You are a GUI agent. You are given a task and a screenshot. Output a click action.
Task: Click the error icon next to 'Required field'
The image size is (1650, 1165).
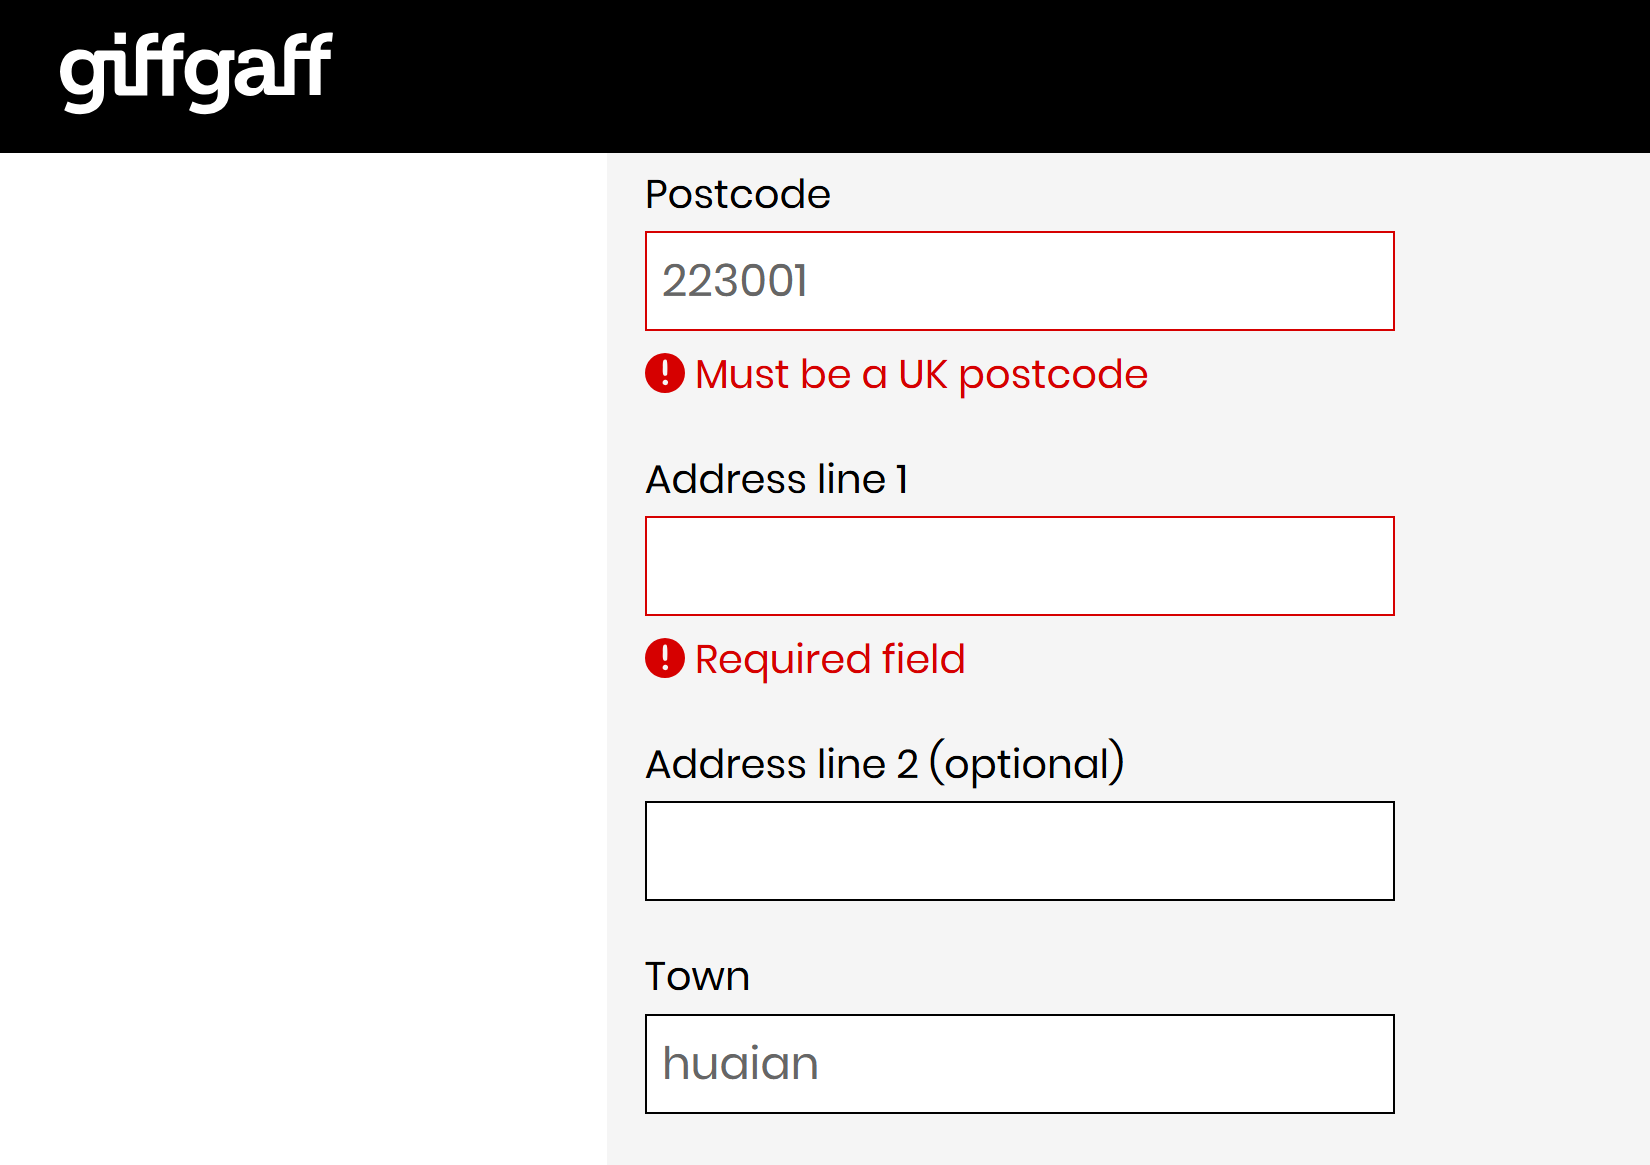click(x=665, y=659)
